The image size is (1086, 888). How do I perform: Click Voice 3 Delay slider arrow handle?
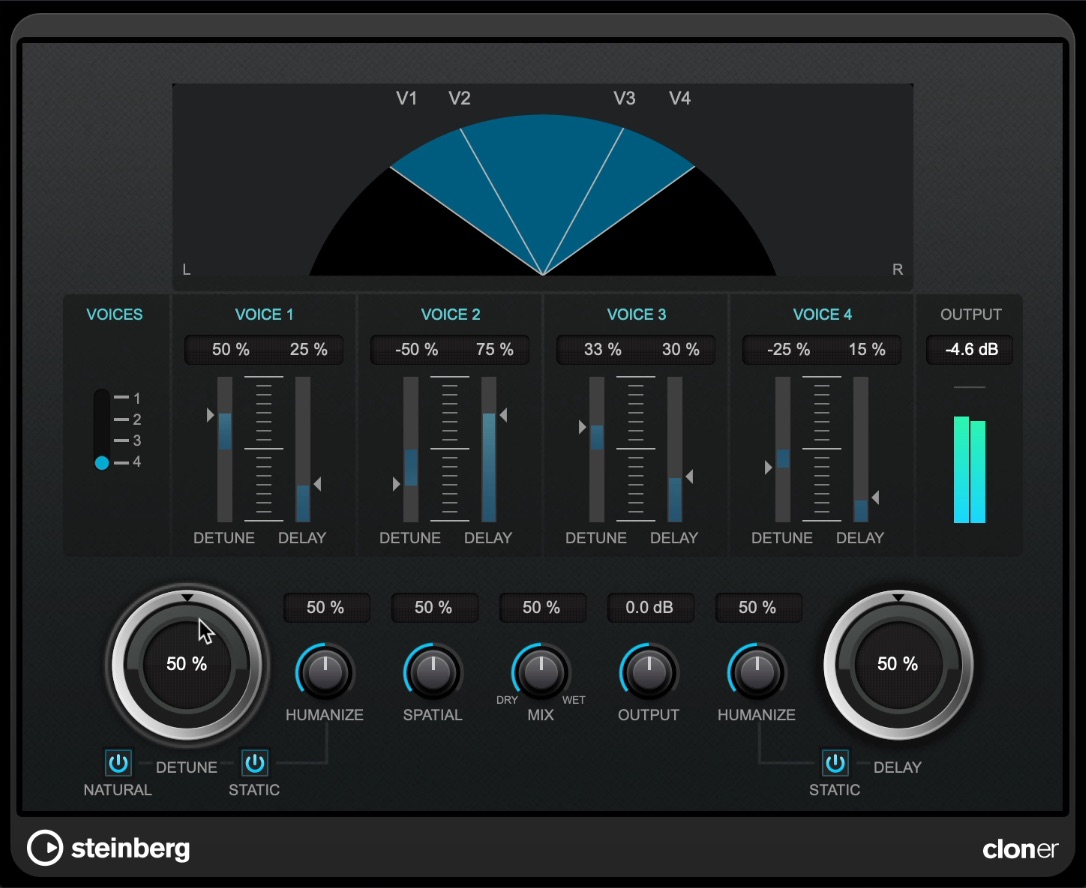pos(689,477)
